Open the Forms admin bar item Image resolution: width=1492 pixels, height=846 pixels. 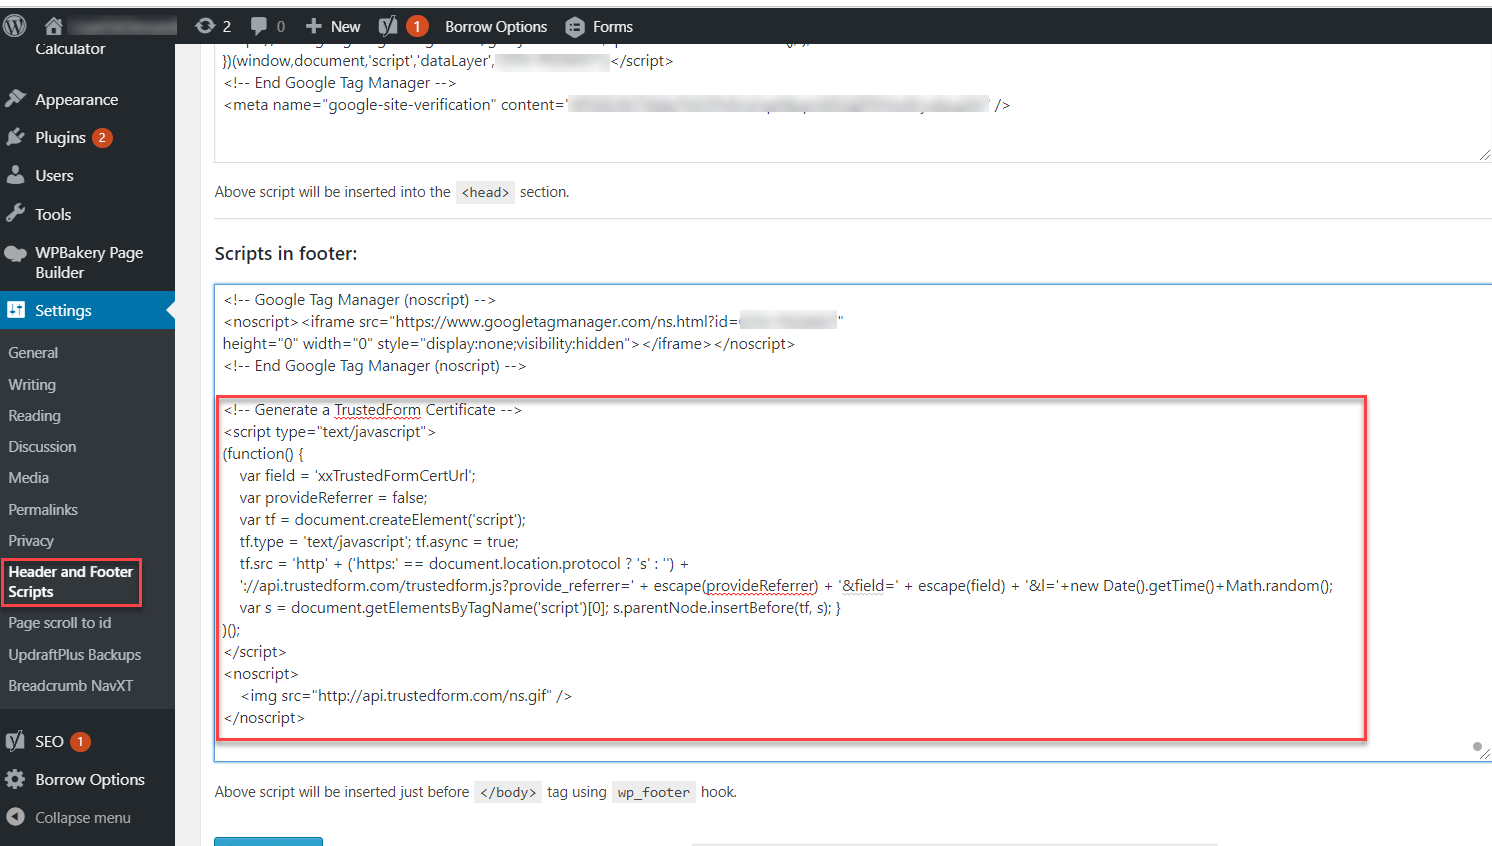pyautogui.click(x=599, y=26)
